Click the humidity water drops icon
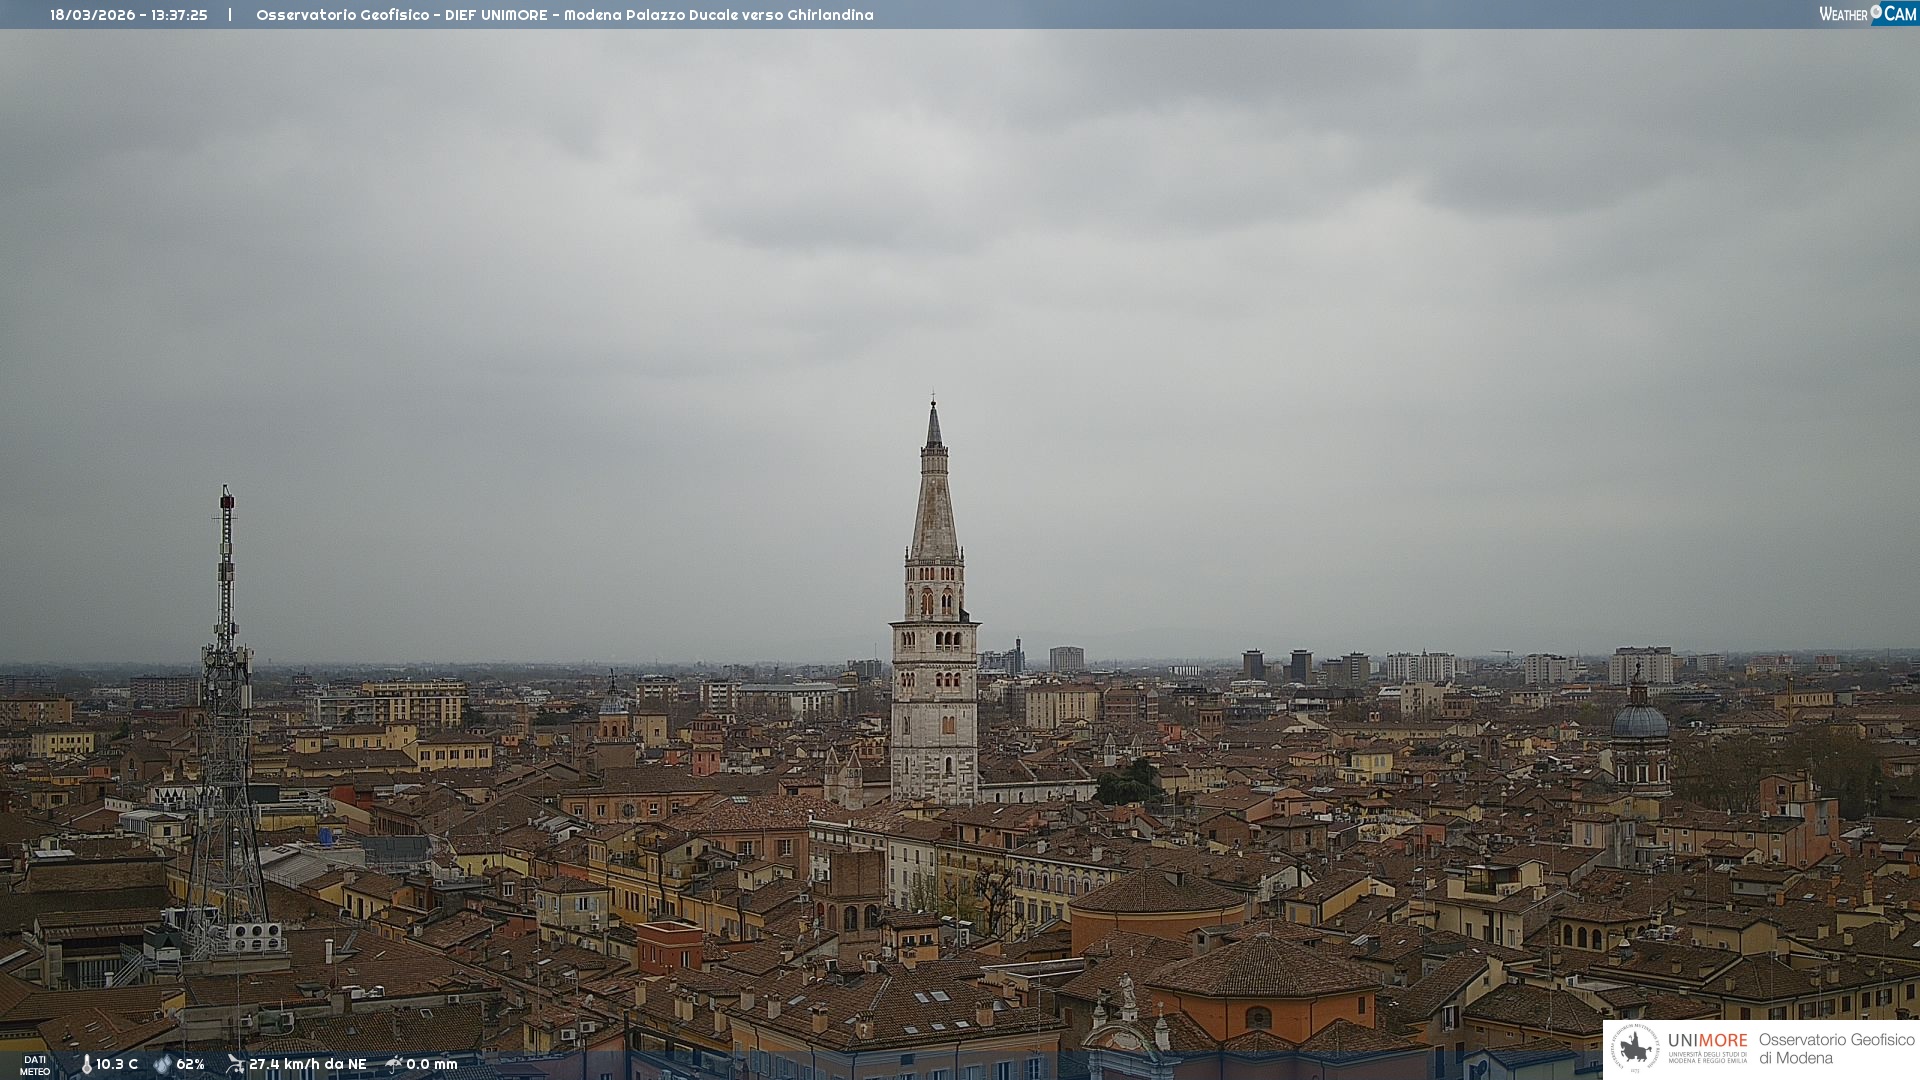The height and width of the screenshot is (1080, 1920). point(162,1064)
